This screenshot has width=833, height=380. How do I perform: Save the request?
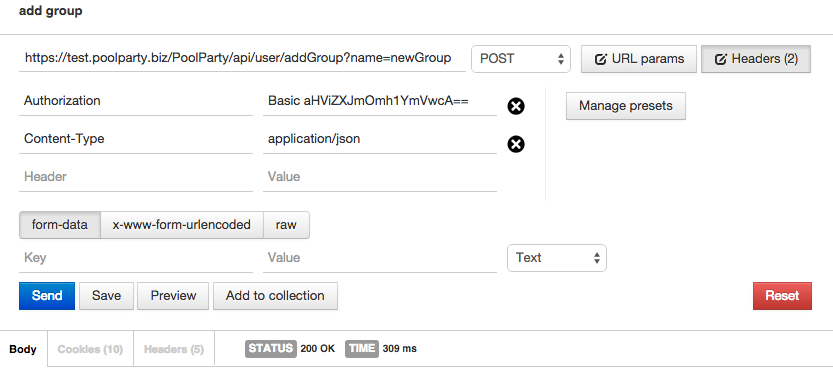point(106,295)
